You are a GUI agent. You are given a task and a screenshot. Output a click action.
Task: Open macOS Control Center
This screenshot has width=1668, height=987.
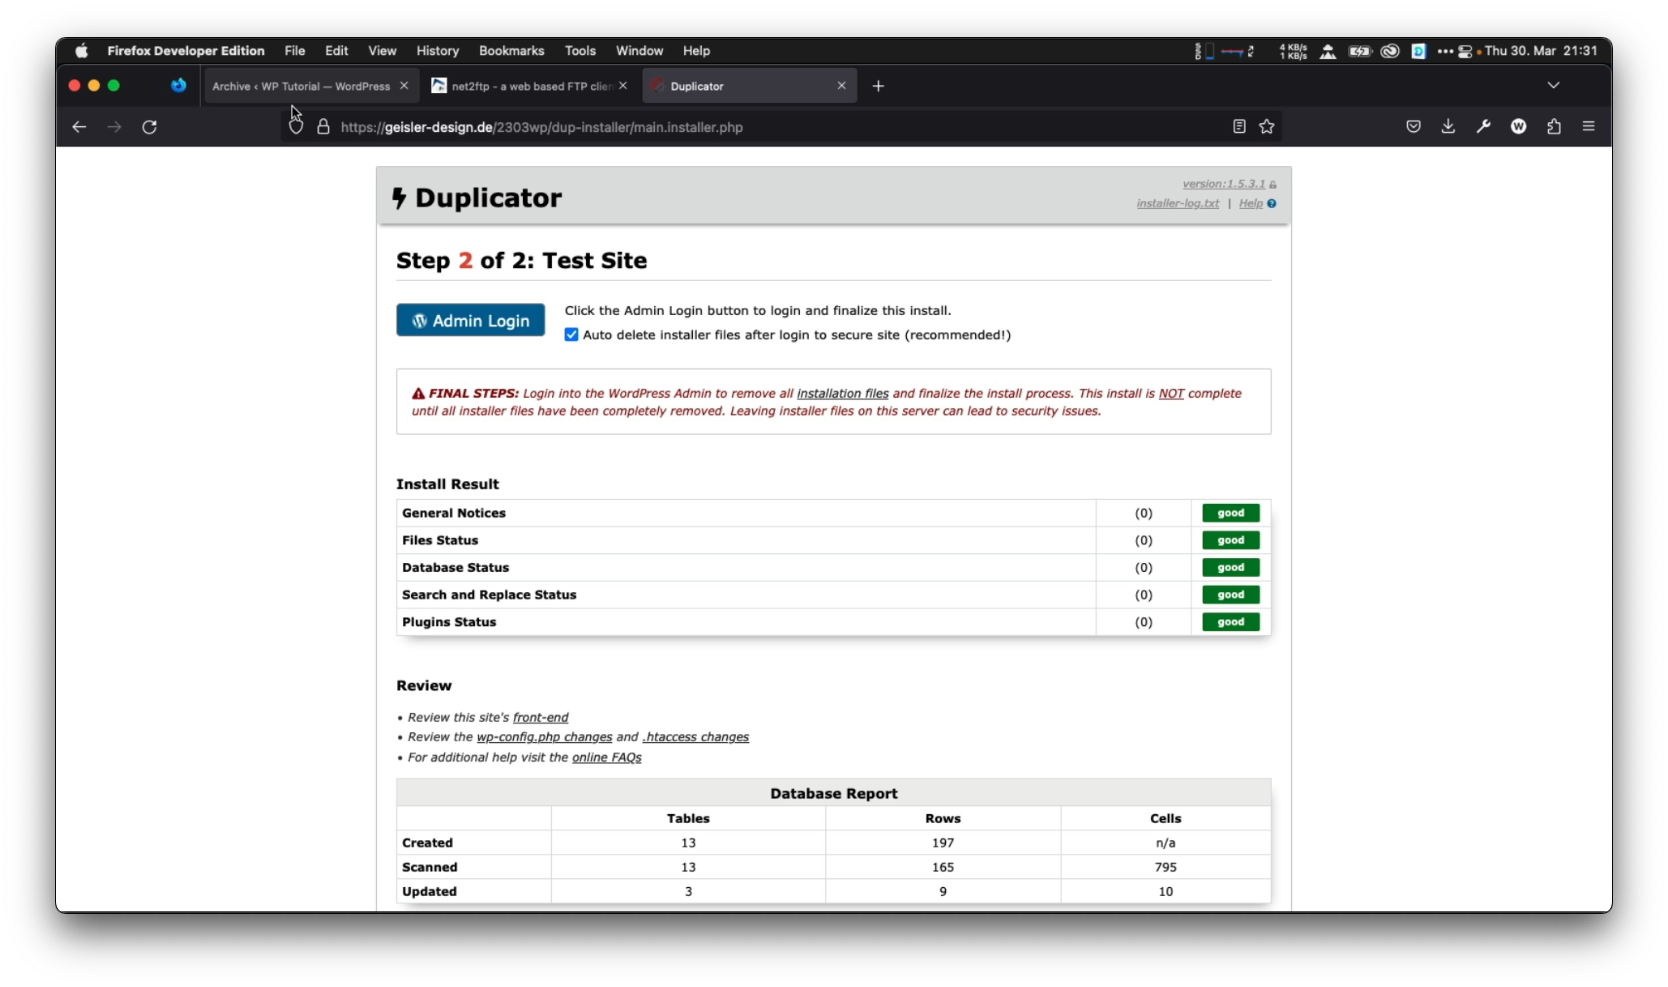[1465, 51]
